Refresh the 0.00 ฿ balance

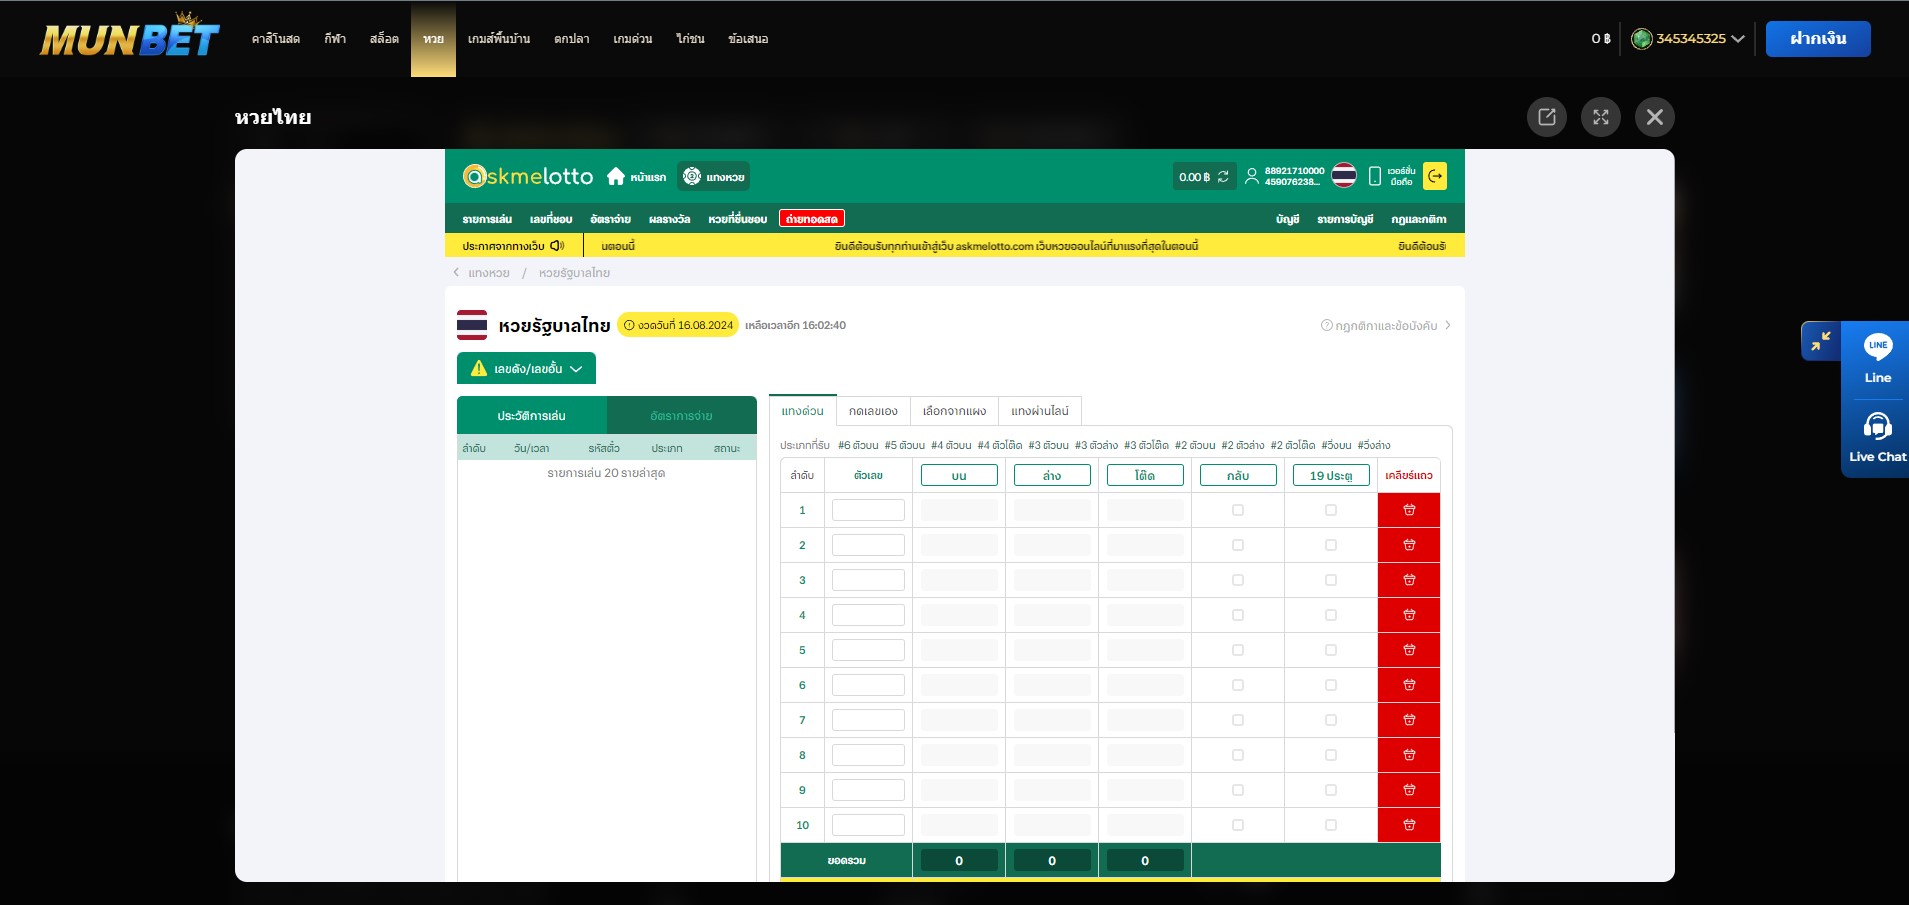tap(1223, 177)
